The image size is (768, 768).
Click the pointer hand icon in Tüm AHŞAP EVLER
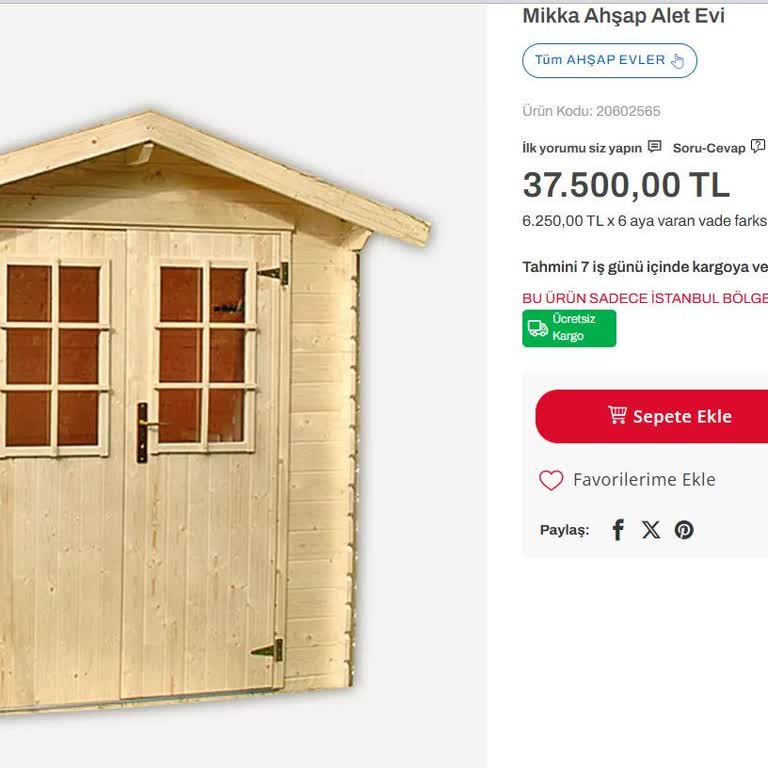pyautogui.click(x=677, y=61)
